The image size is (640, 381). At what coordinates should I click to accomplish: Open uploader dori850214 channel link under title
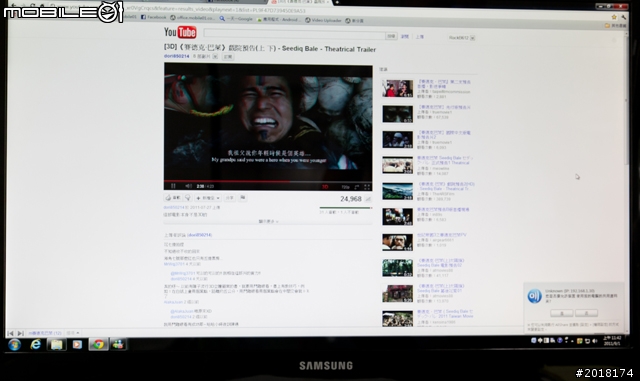click(176, 56)
